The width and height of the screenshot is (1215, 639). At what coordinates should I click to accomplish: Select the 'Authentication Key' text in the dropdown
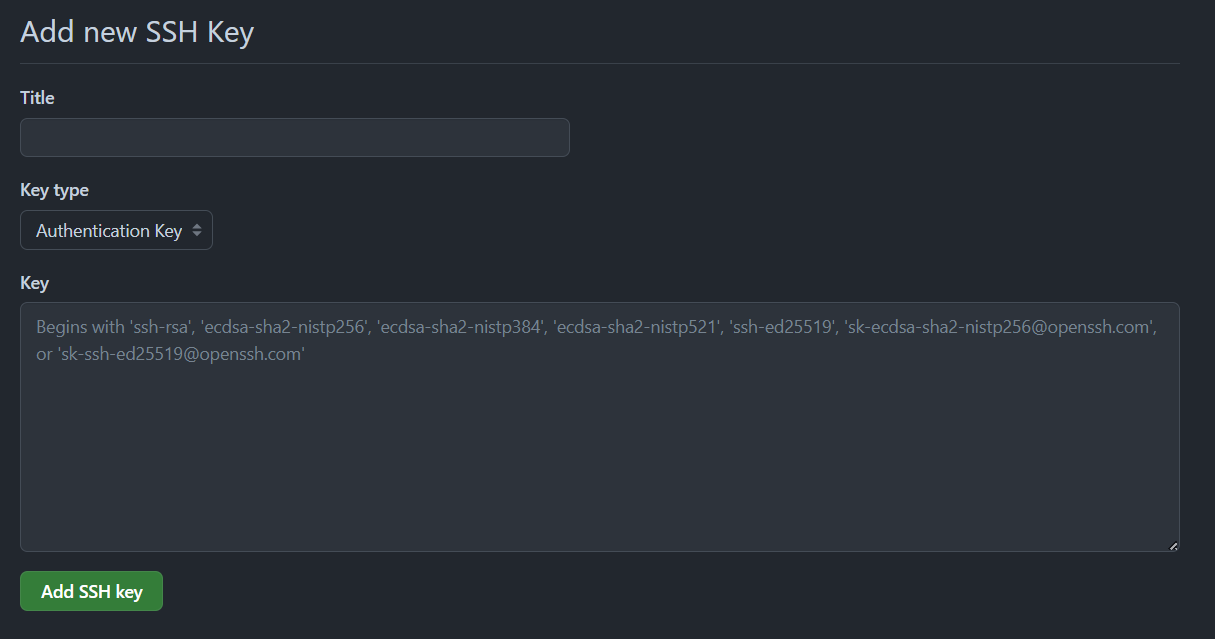[108, 231]
